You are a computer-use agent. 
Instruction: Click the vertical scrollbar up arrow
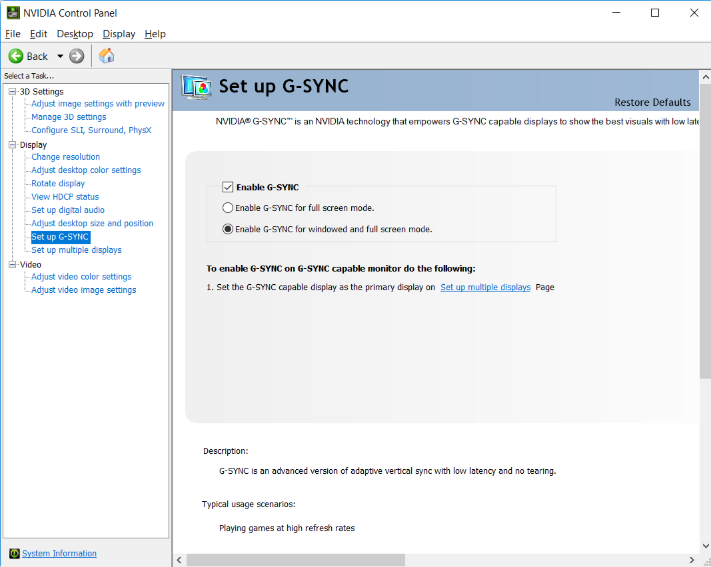click(706, 77)
